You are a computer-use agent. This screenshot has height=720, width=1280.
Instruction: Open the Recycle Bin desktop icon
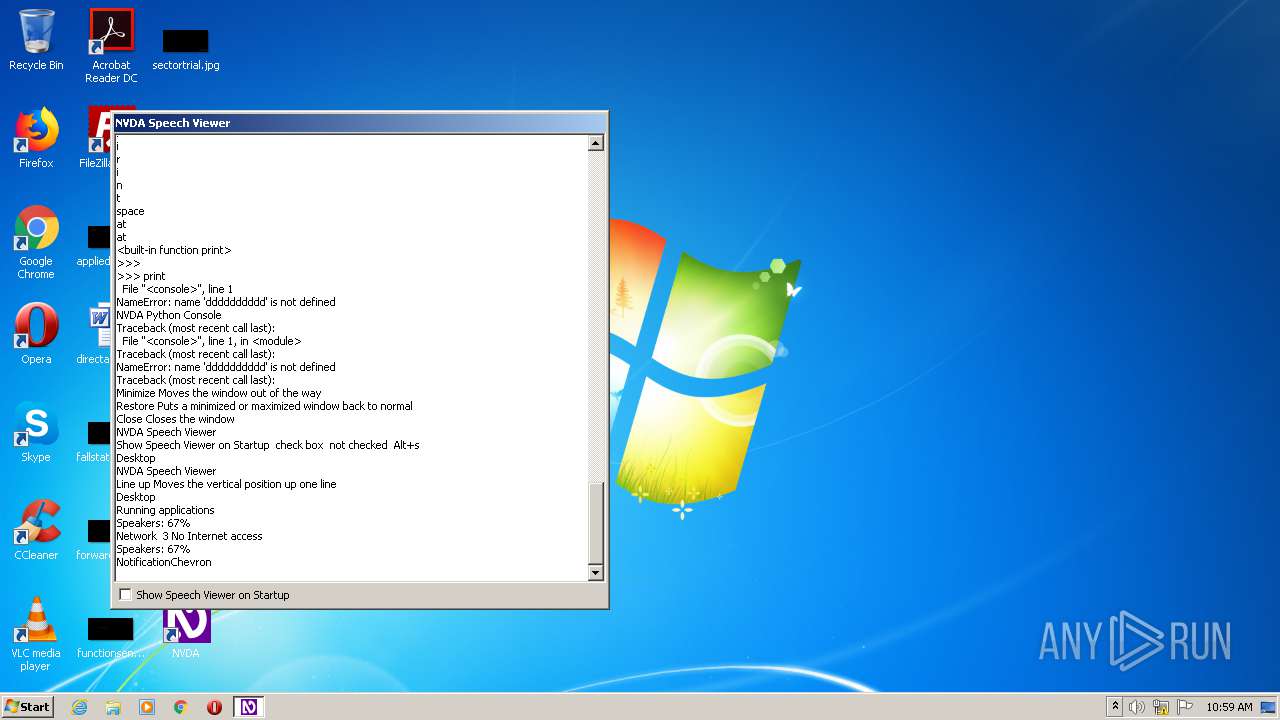click(x=36, y=40)
